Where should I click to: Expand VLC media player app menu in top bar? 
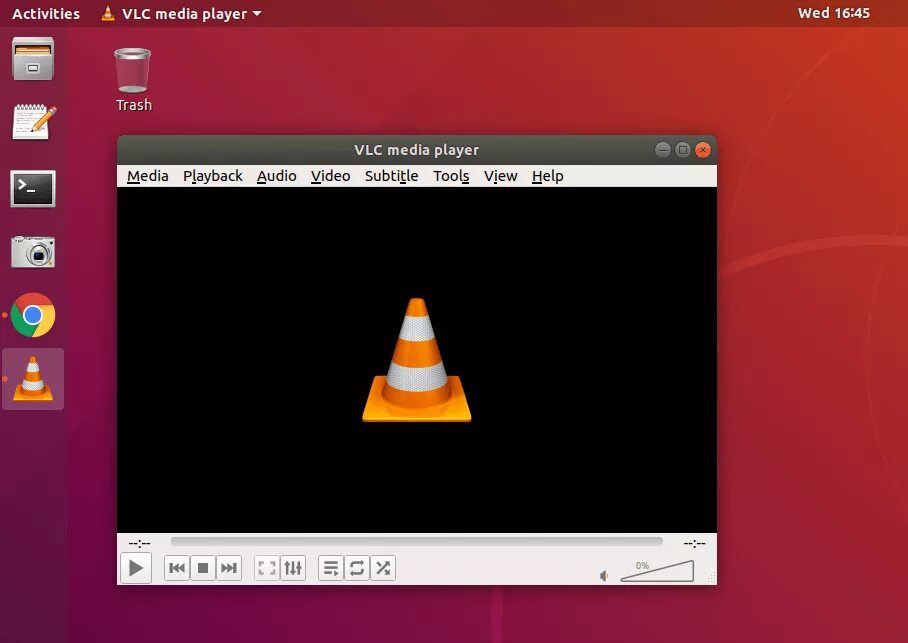[x=181, y=13]
